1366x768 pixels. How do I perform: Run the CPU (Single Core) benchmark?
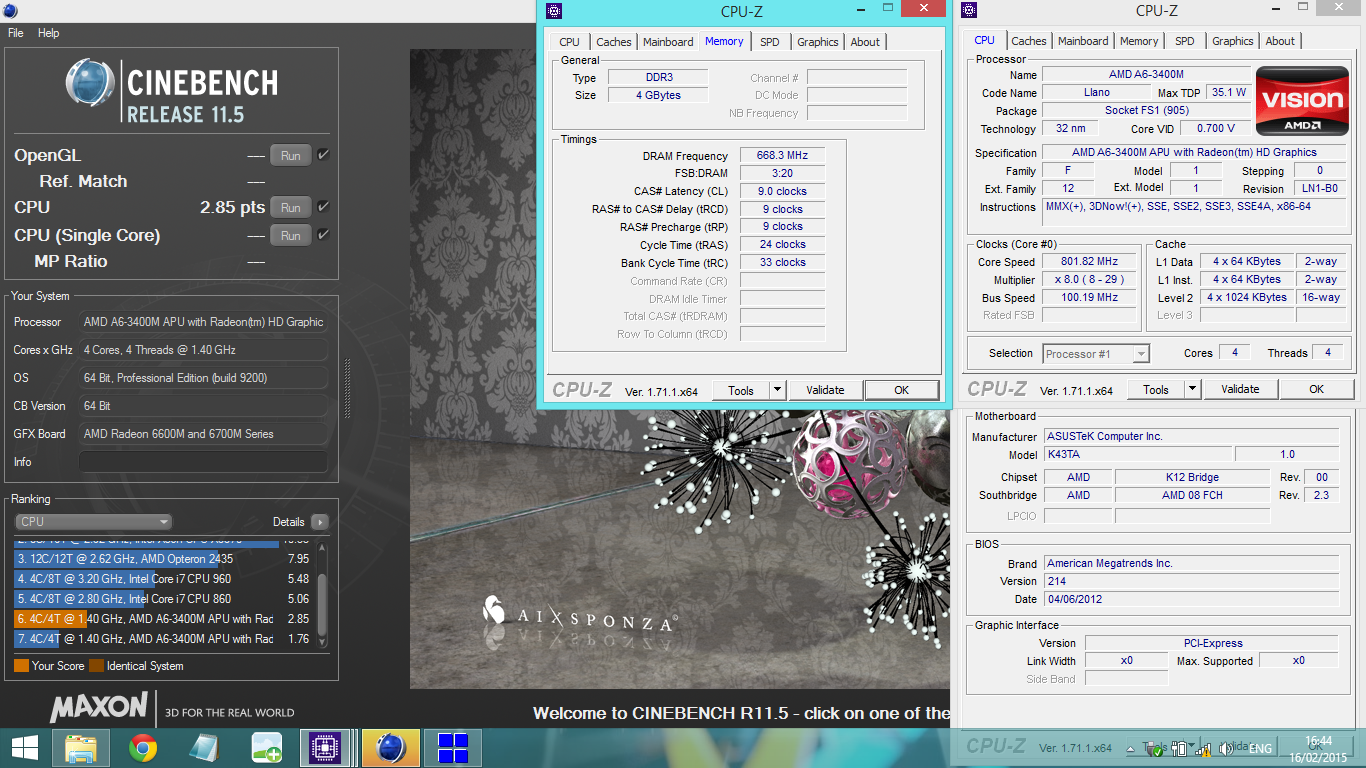pos(291,235)
